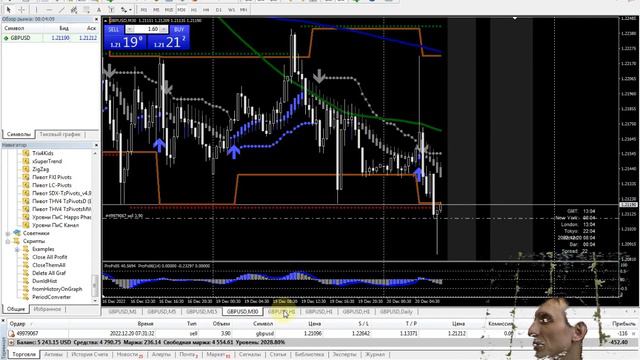640x360 pixels.
Task: Open the Избранное tab in Navigator
Action: pos(47,309)
